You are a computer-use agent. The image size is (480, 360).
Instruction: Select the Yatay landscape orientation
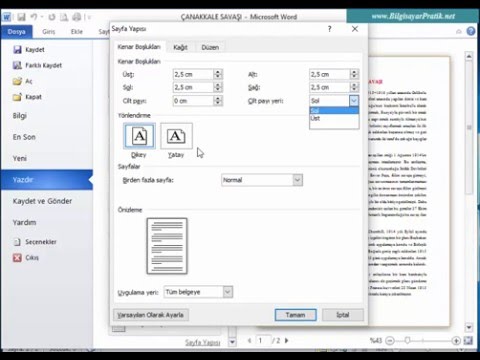click(x=176, y=136)
